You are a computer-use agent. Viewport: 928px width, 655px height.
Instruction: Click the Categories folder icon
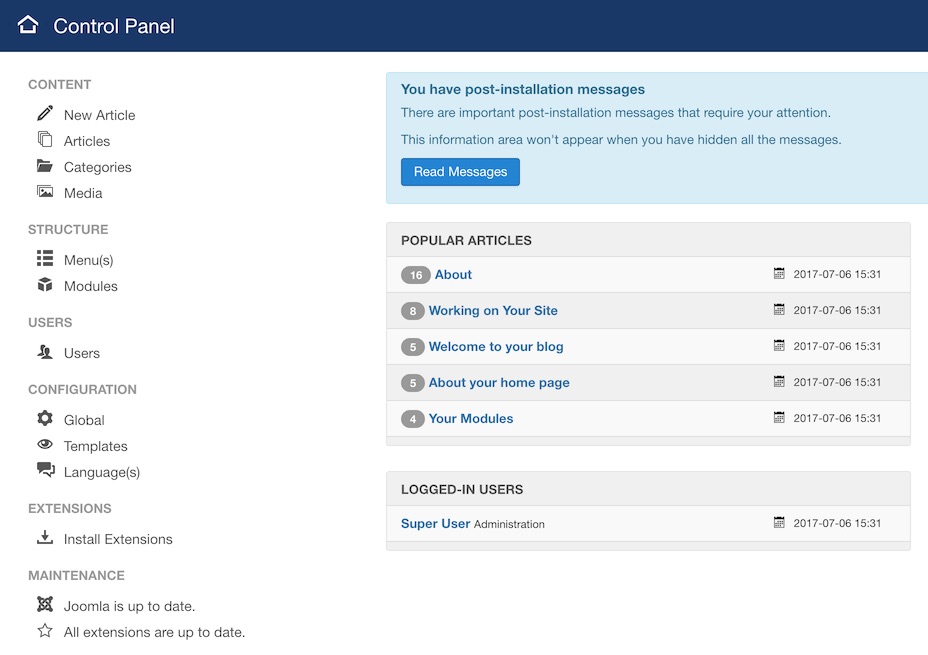[x=45, y=166]
